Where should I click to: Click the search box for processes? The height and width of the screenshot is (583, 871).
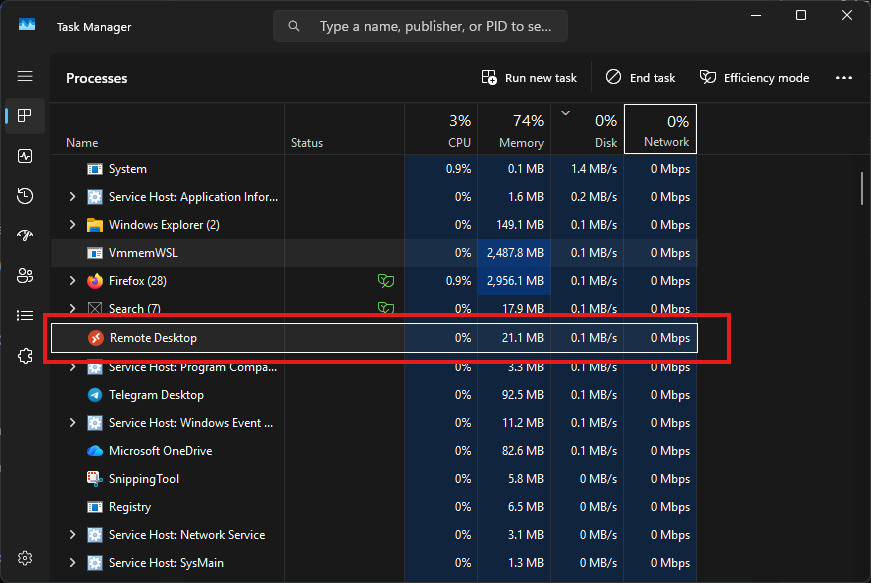(x=420, y=27)
